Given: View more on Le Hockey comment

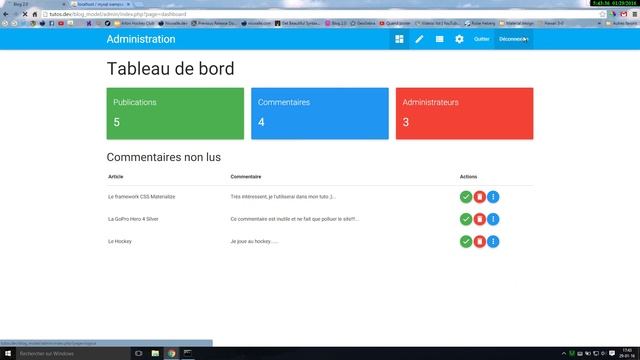Looking at the screenshot, I should coord(493,242).
